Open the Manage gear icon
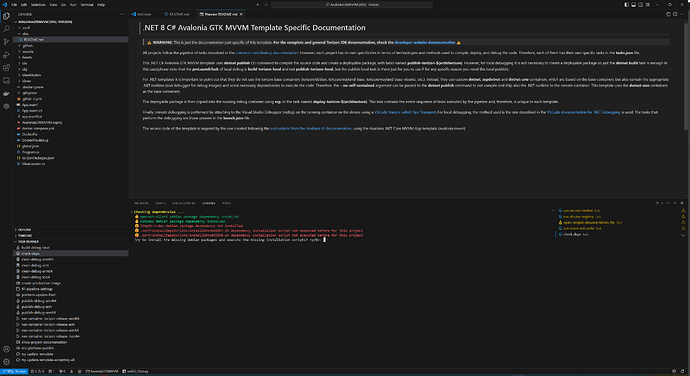The height and width of the screenshot is (376, 690). [6, 361]
